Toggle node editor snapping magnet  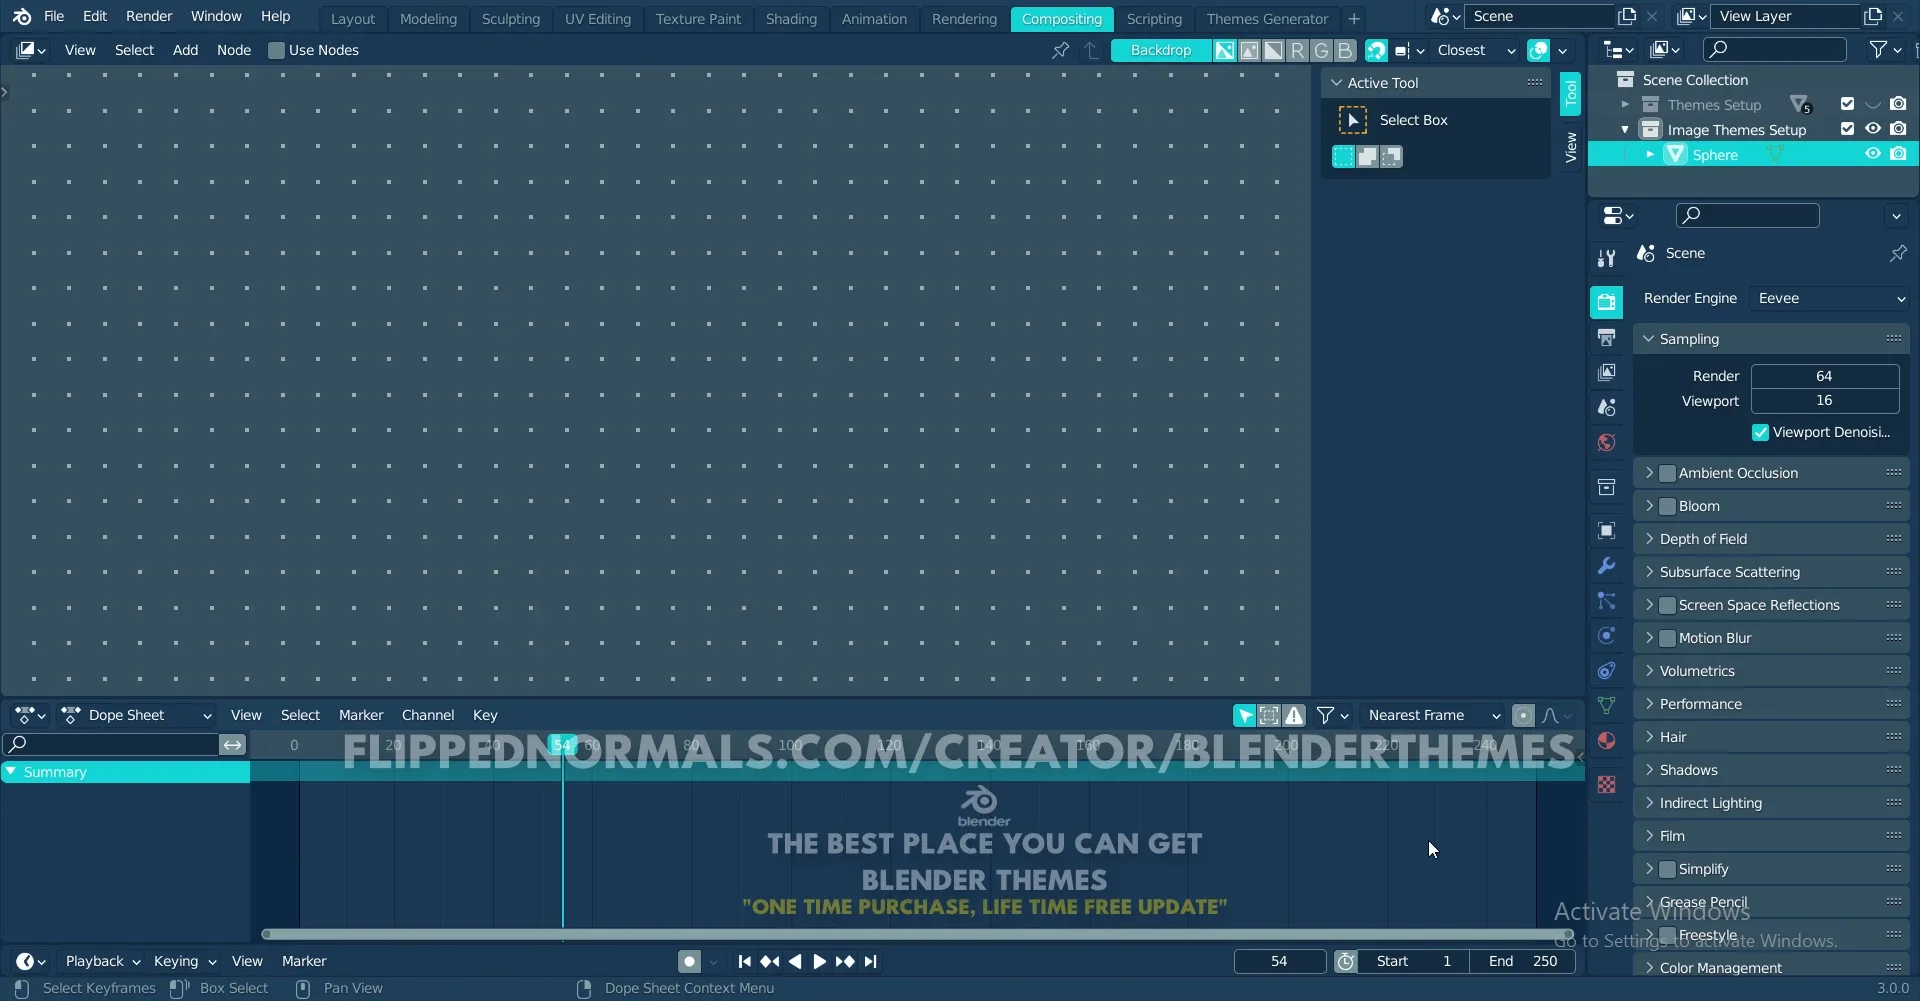pyautogui.click(x=1376, y=50)
